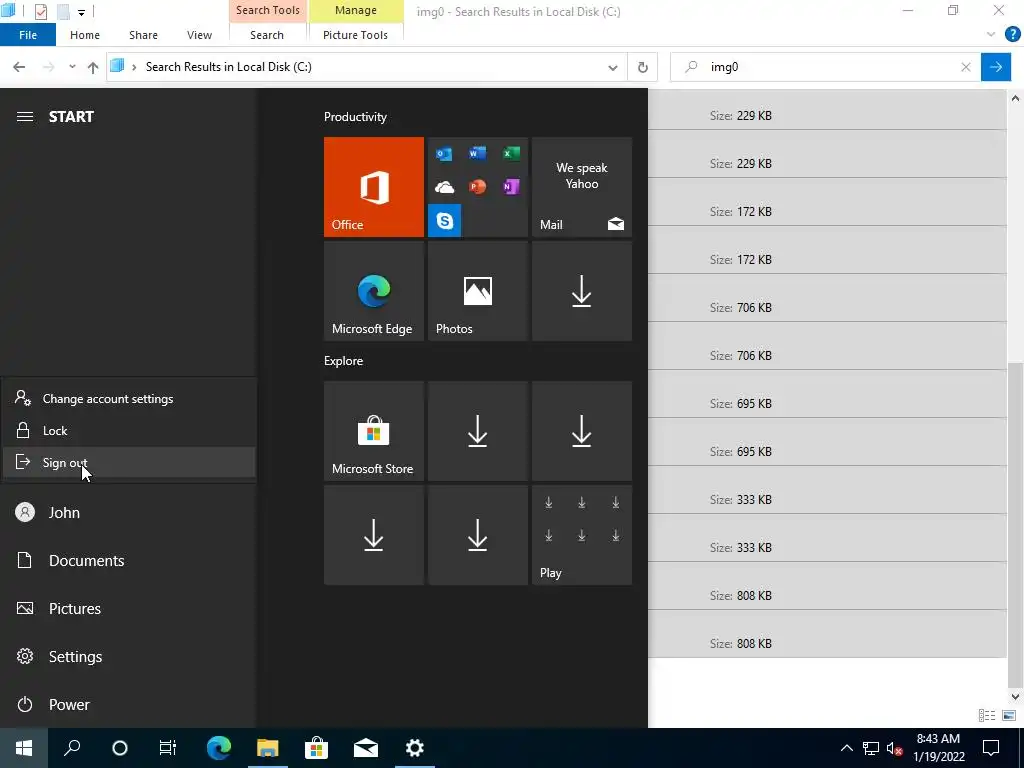Select the Productivity group heading
Image resolution: width=1024 pixels, height=768 pixels.
(355, 117)
